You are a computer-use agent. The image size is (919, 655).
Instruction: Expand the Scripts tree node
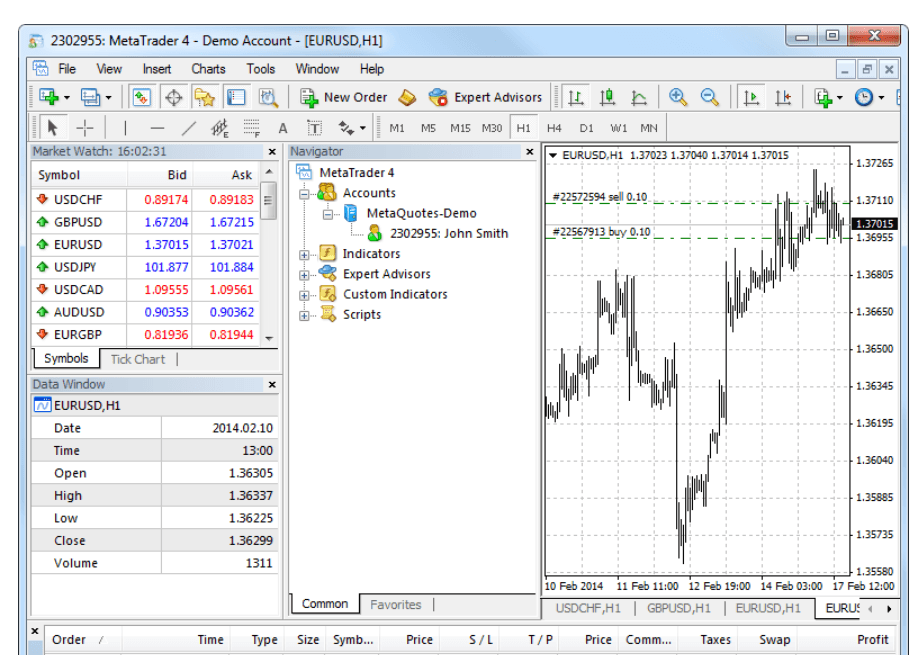[304, 315]
